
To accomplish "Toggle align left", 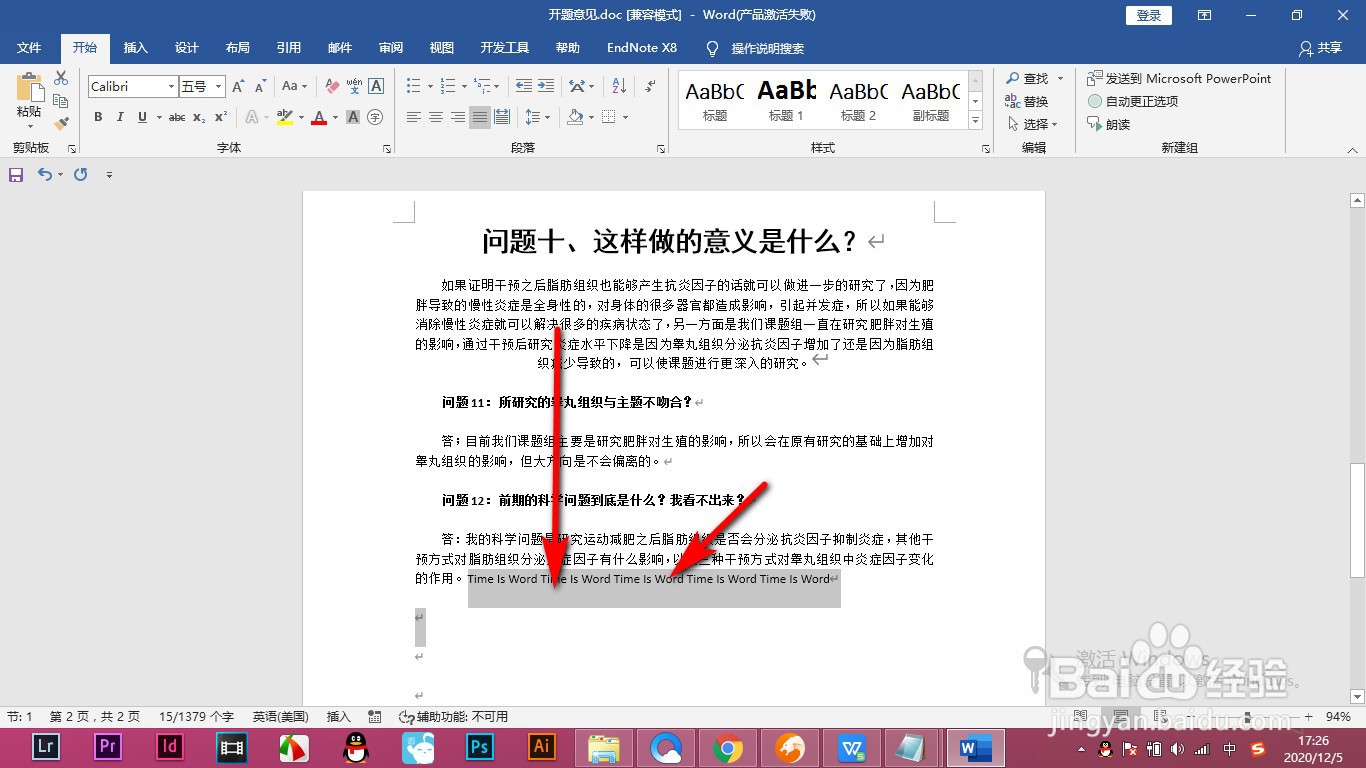I will (x=414, y=117).
